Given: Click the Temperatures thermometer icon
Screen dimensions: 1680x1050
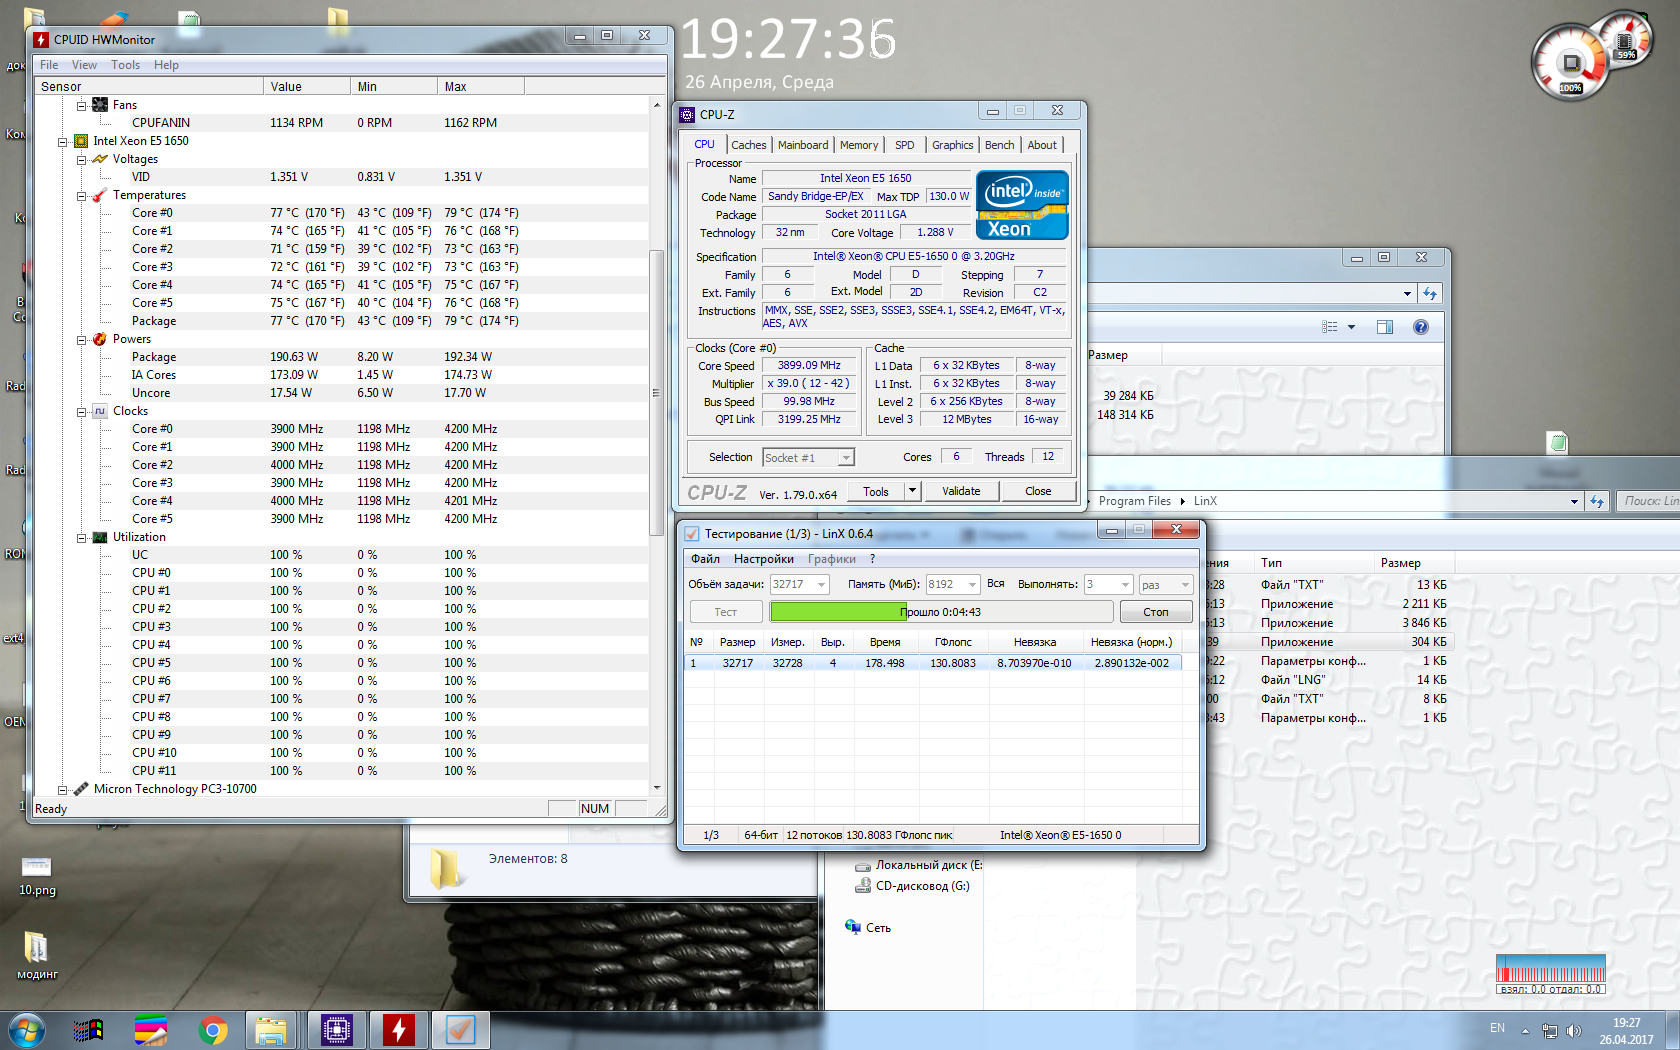Looking at the screenshot, I should (x=100, y=195).
